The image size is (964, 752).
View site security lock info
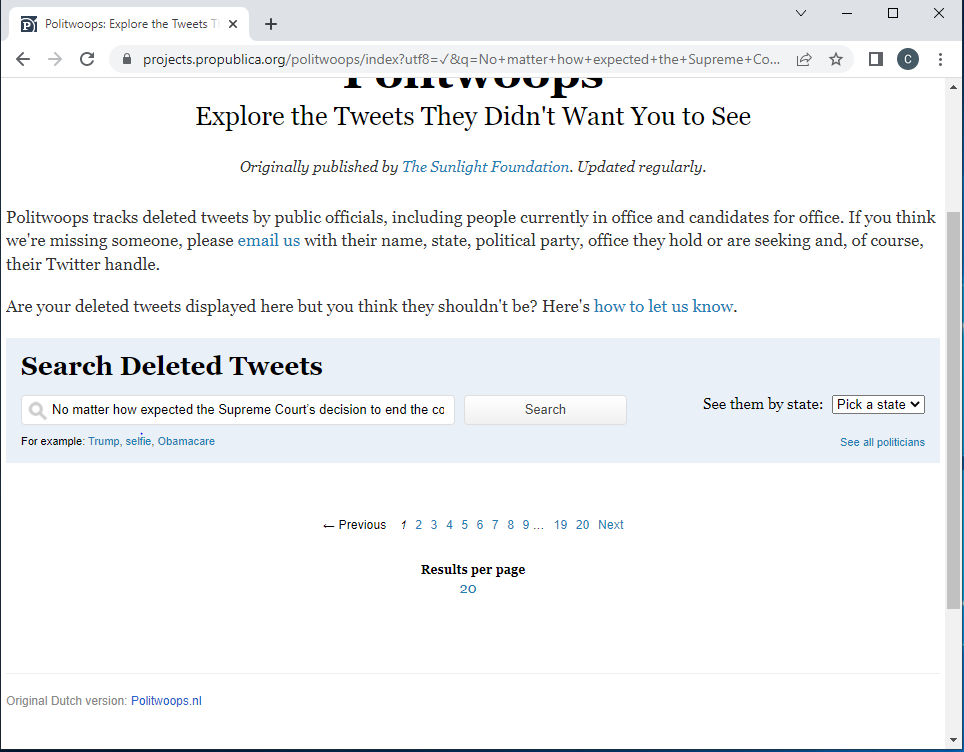pos(127,59)
